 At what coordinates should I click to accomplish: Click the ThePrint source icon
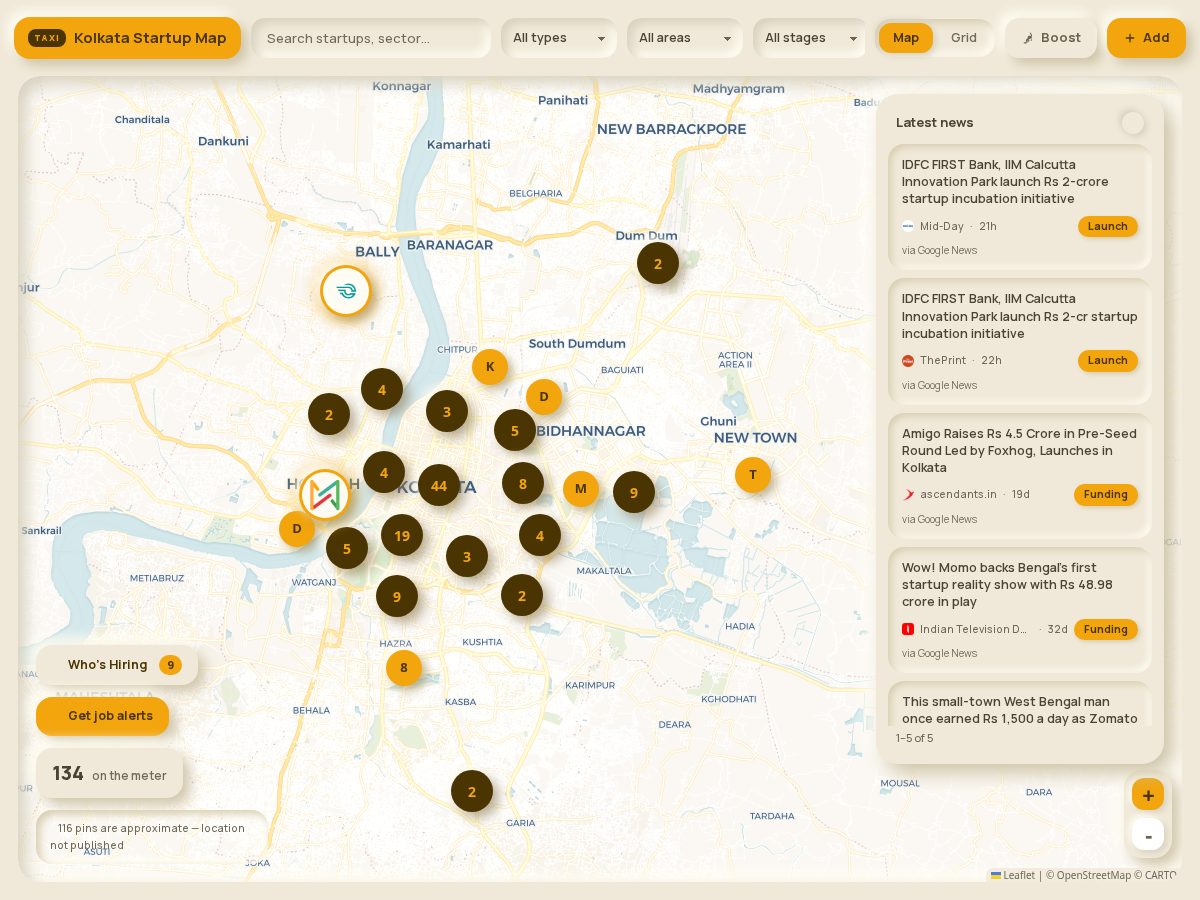click(908, 360)
